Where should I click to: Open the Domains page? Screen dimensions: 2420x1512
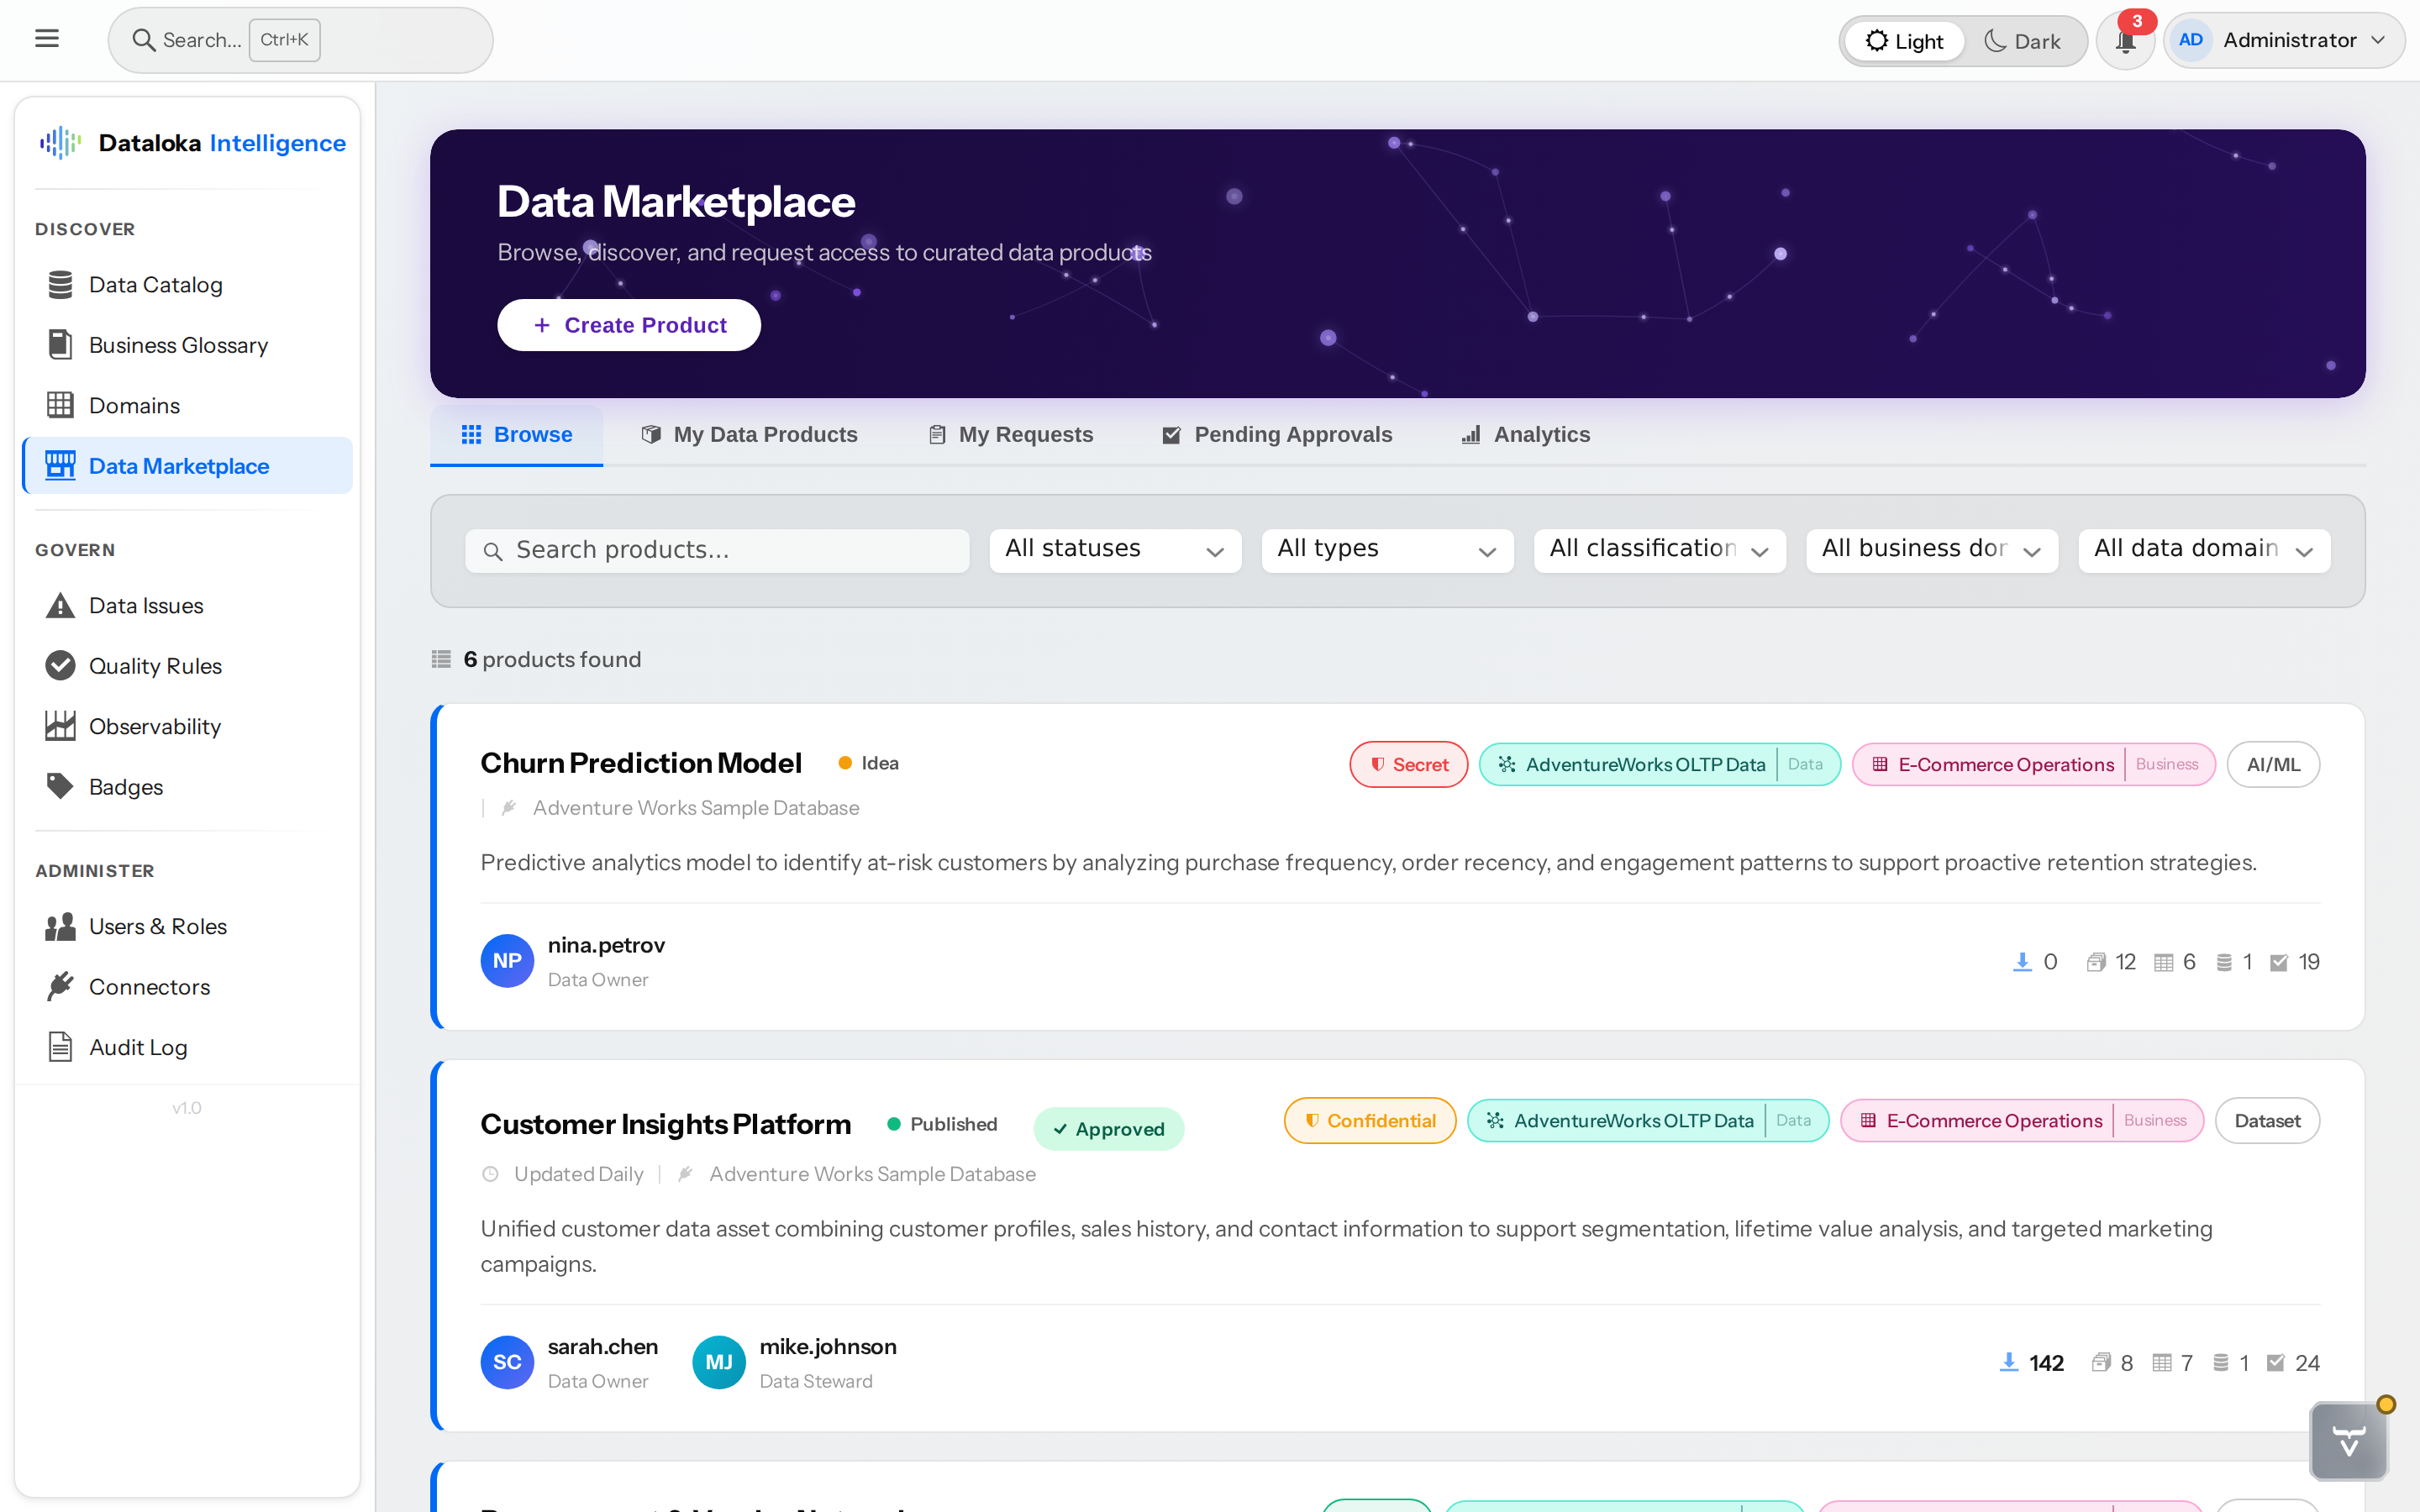click(x=132, y=405)
